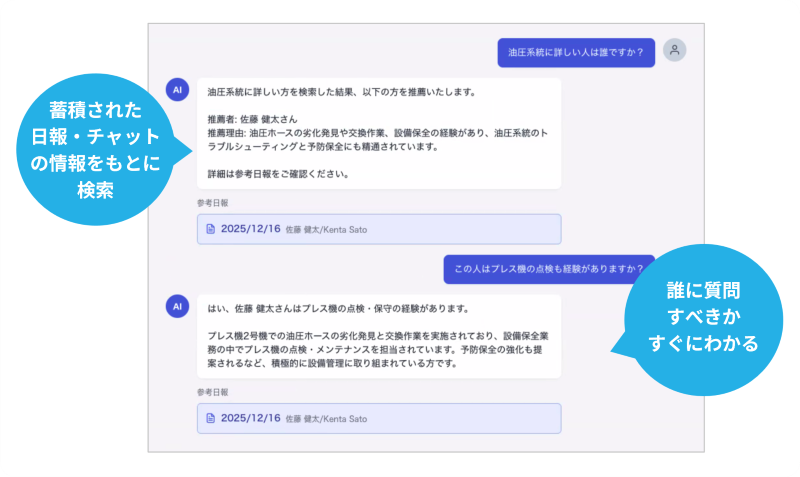Image resolution: width=800 pixels, height=477 pixels.
Task: Click the second AI avatar badge
Action: coord(176,306)
